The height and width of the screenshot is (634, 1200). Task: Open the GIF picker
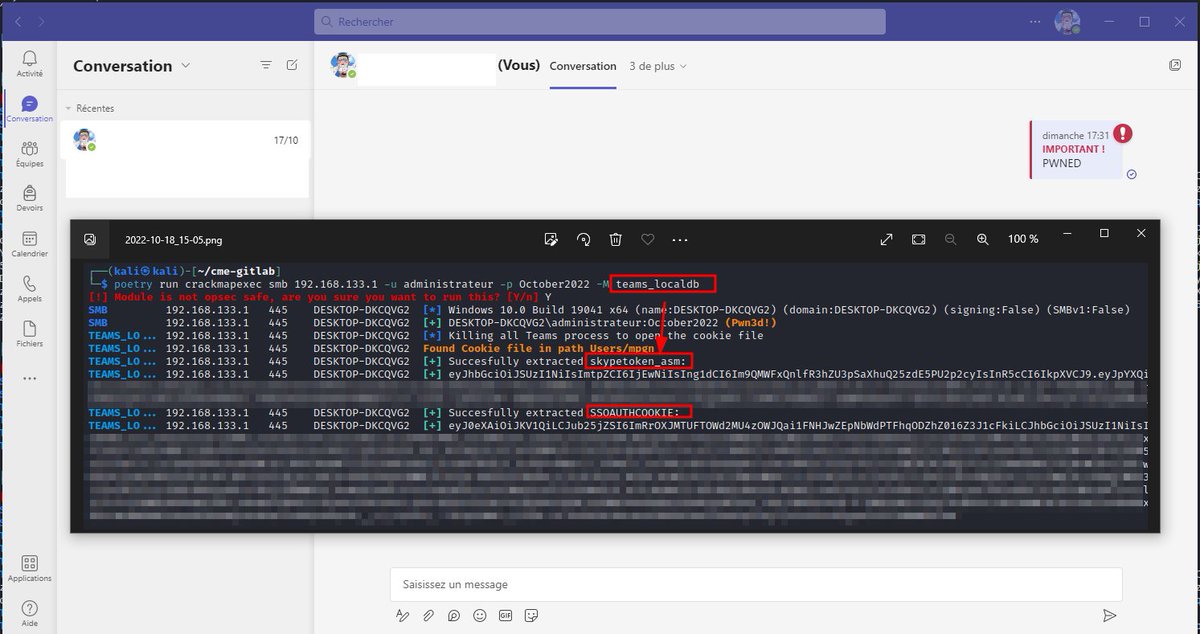point(506,615)
